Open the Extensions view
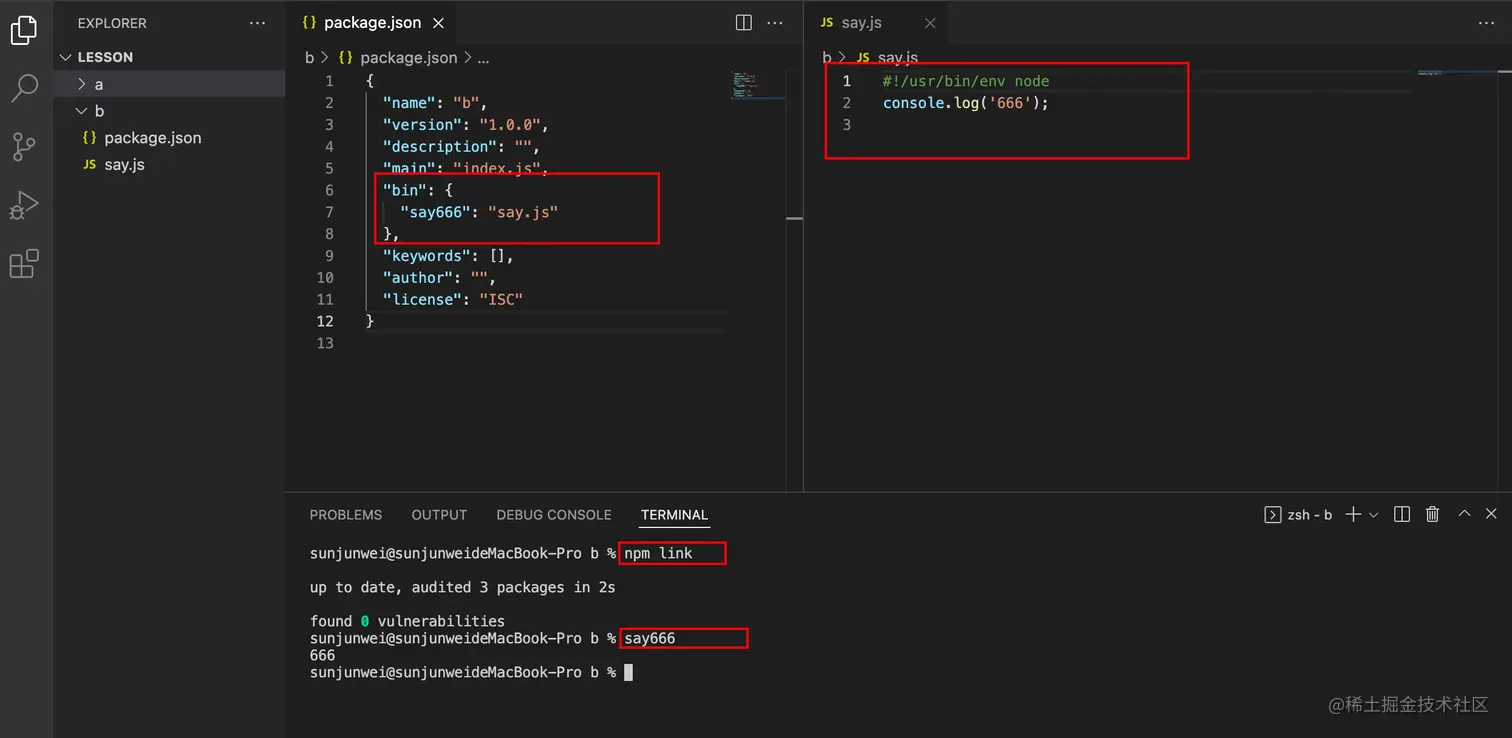Screen dimensions: 1512x738 24,264
